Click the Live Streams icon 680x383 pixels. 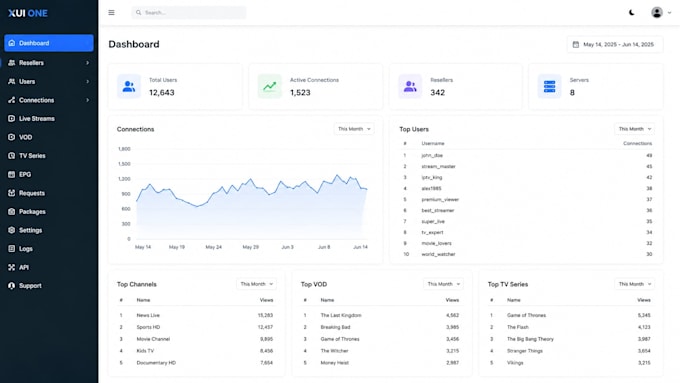[x=12, y=118]
